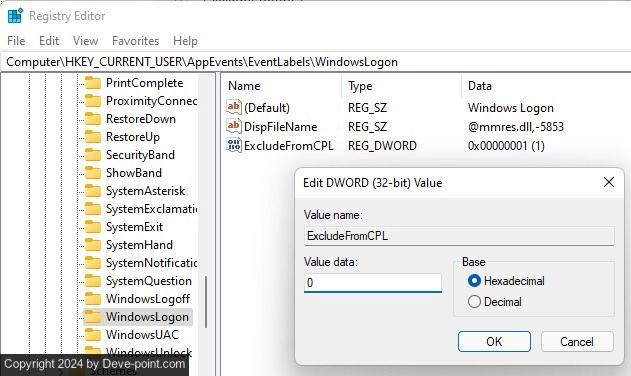
Task: Click the Name column header
Action: click(x=244, y=86)
